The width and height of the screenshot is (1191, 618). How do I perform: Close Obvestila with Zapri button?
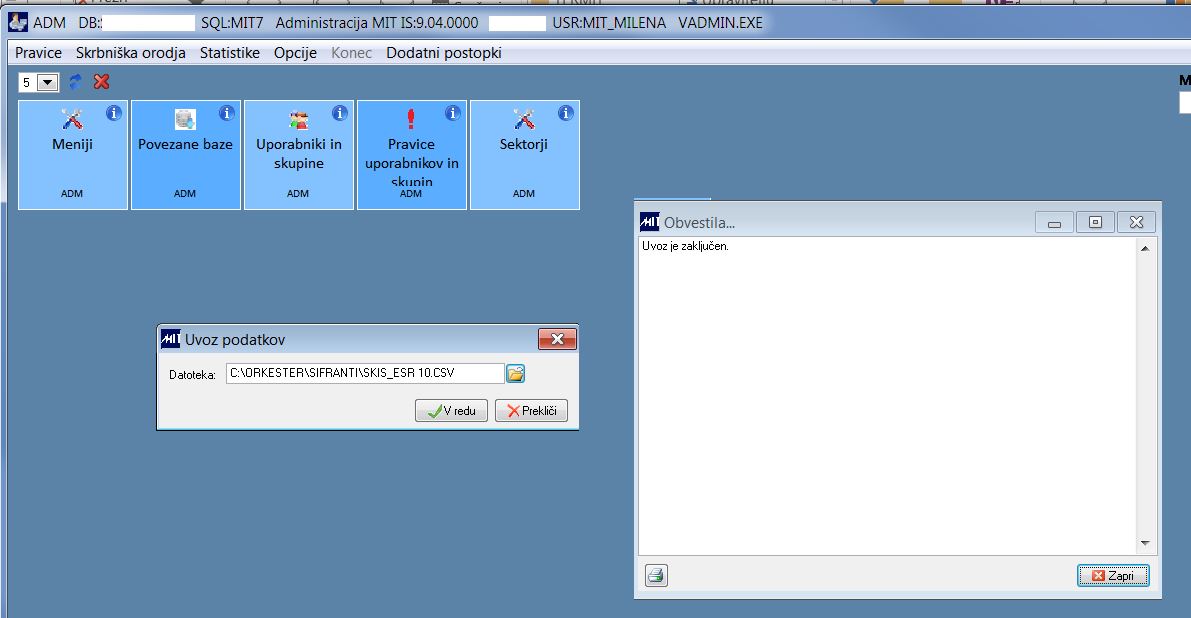1113,575
